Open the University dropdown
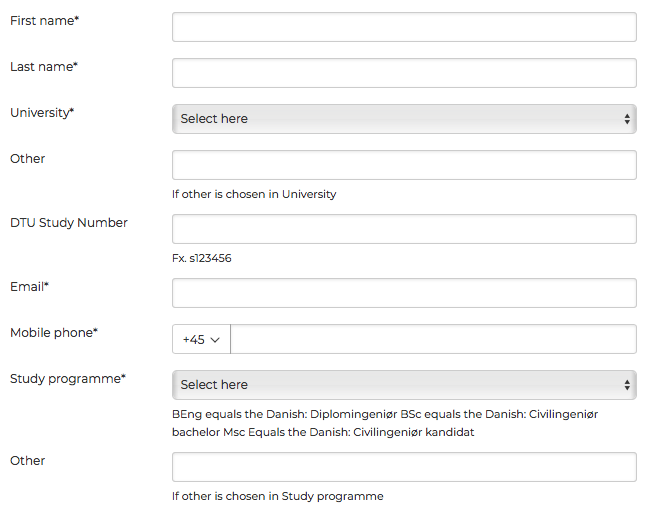The height and width of the screenshot is (512, 650). point(404,119)
